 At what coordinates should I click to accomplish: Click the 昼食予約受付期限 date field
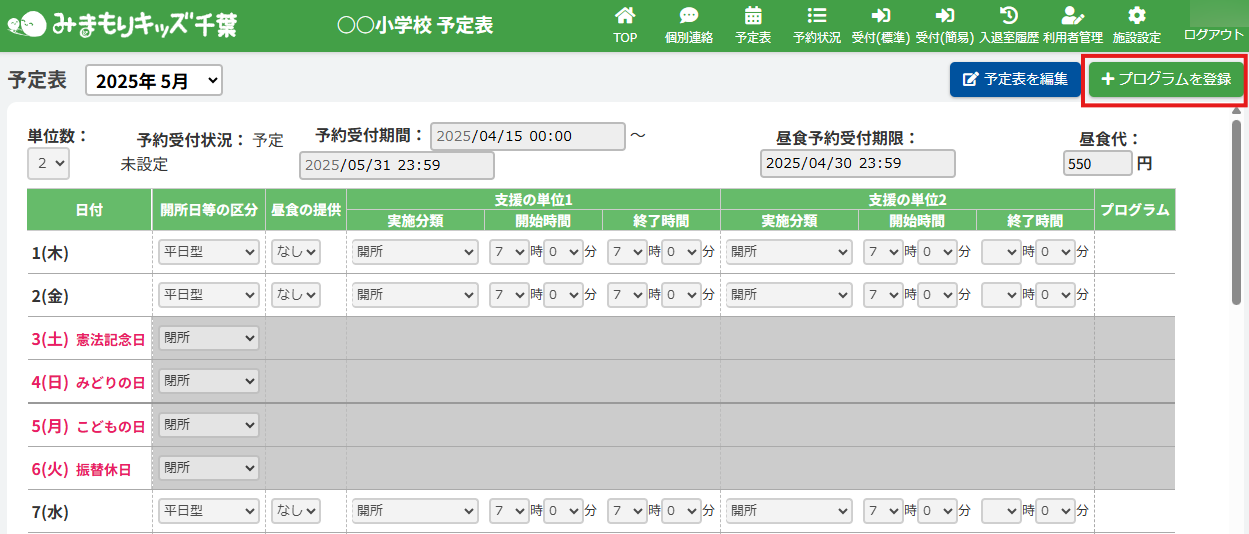coord(857,164)
